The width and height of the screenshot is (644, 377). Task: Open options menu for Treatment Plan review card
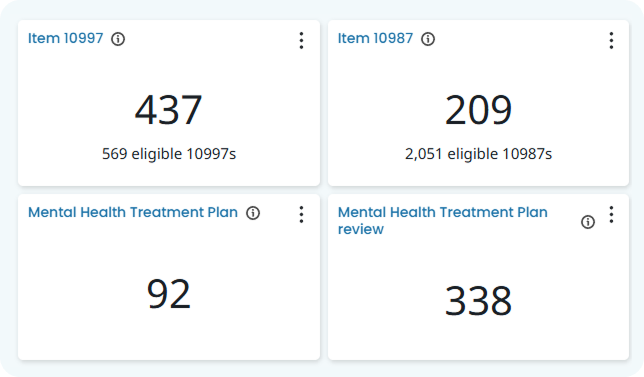coord(612,214)
